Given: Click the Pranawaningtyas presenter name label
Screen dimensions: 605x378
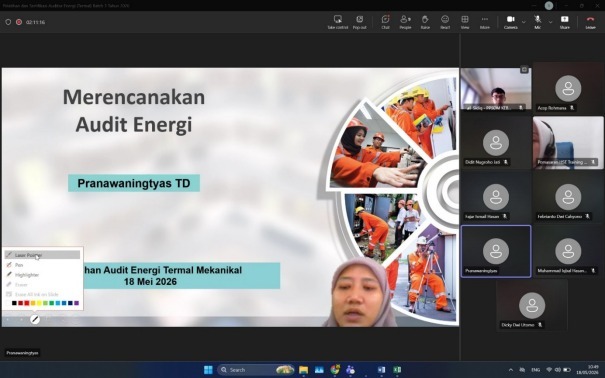Looking at the screenshot, I should [22, 353].
